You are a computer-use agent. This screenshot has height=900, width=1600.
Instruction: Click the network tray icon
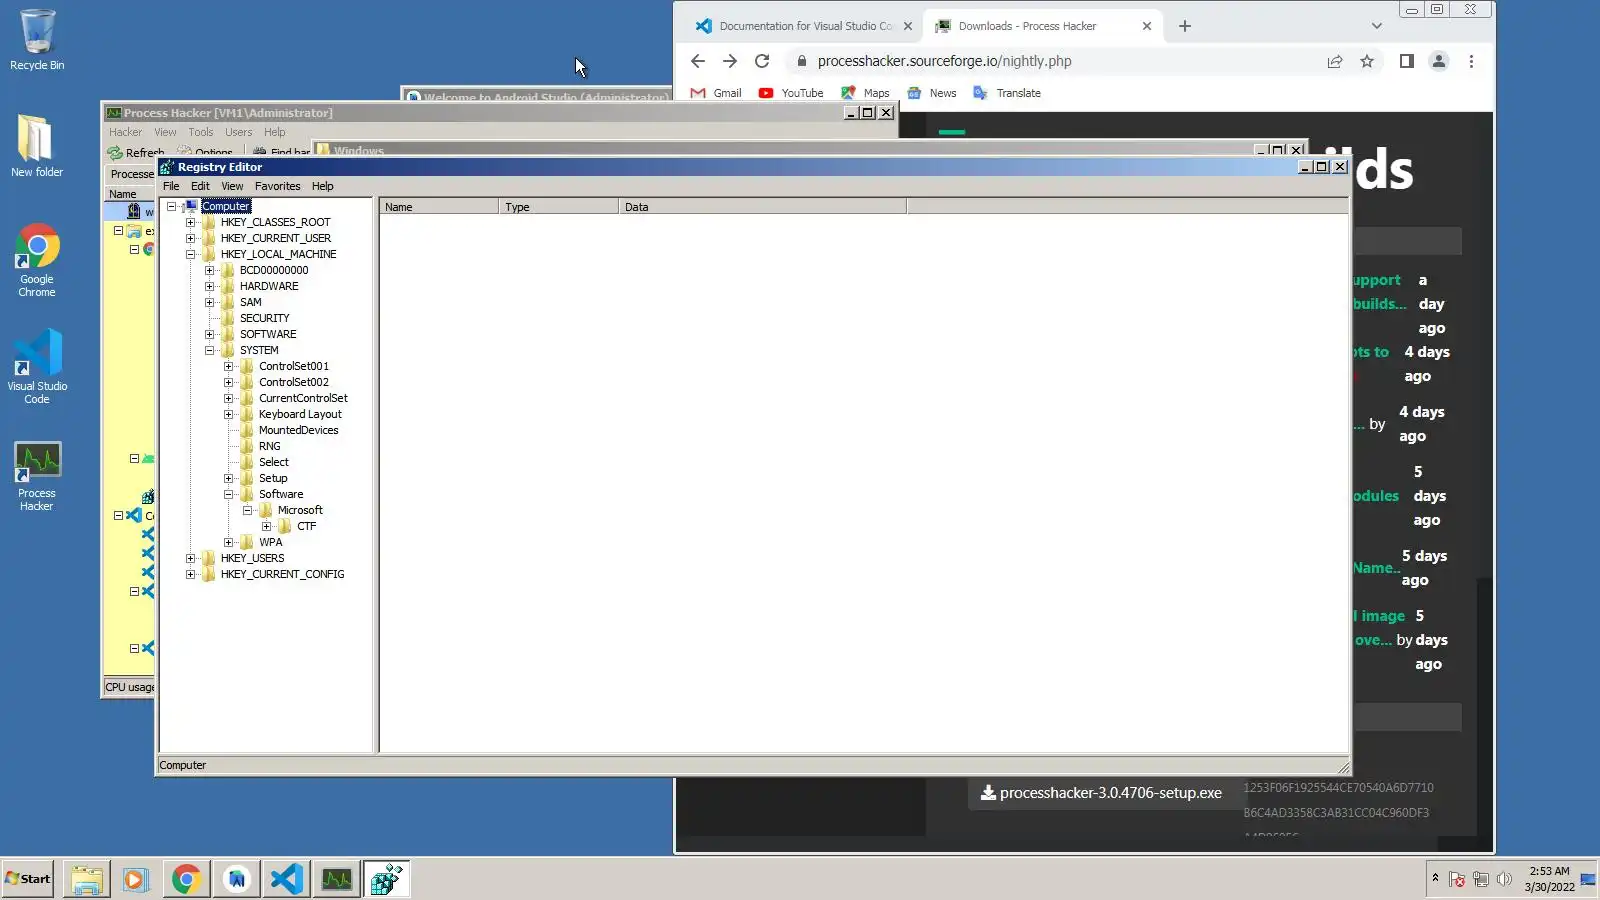point(1481,879)
